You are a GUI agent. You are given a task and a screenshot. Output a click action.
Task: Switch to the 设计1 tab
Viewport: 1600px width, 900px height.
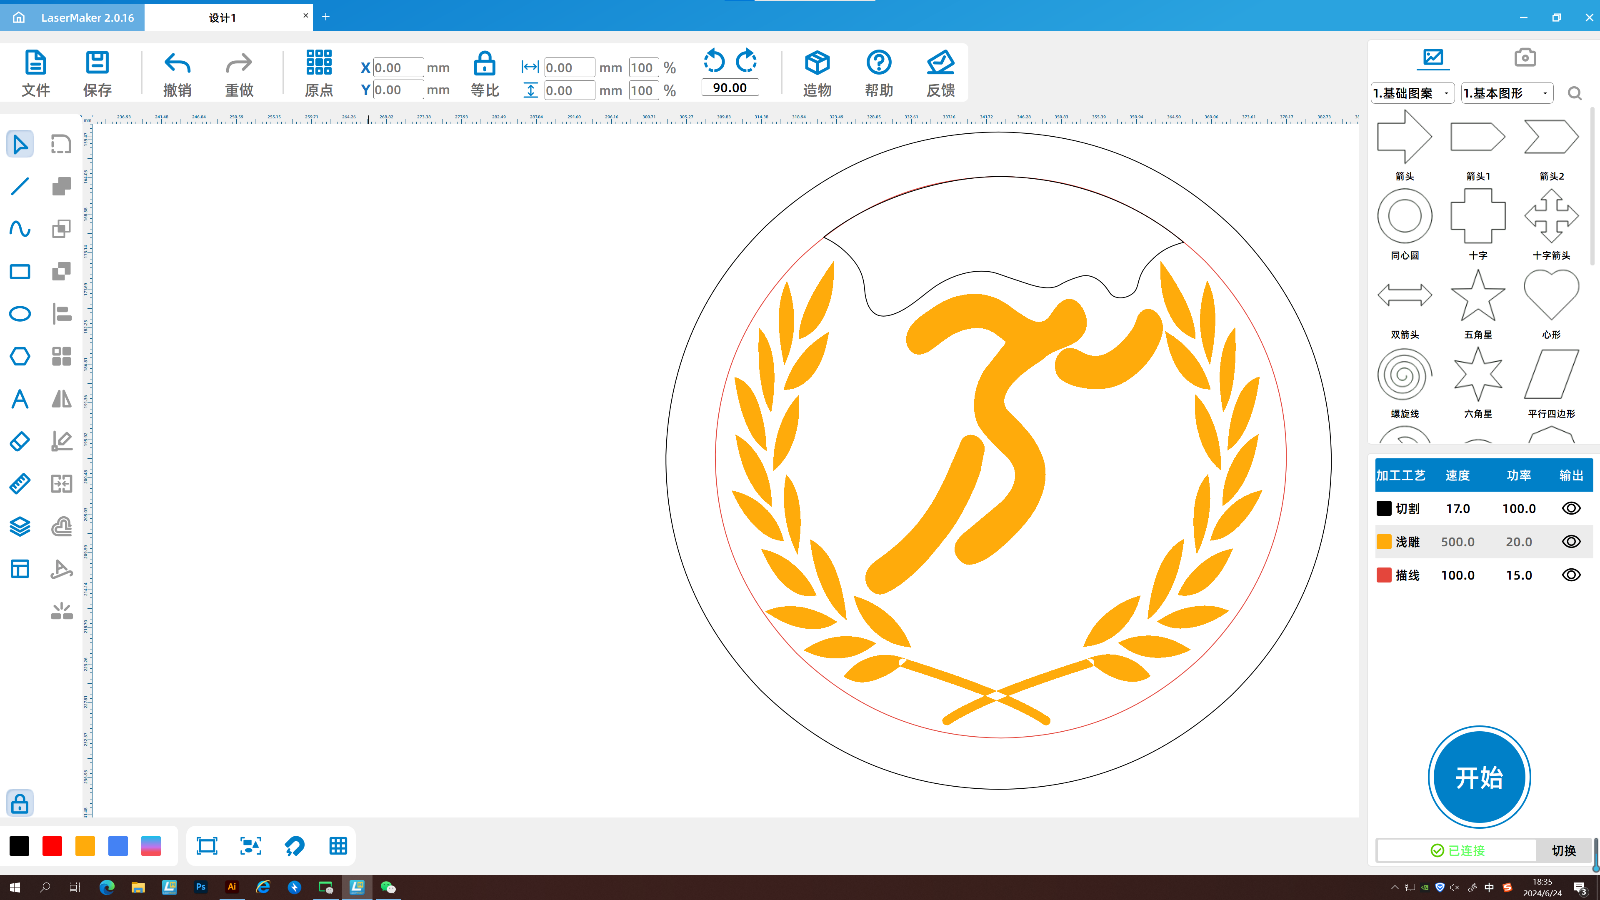[223, 18]
